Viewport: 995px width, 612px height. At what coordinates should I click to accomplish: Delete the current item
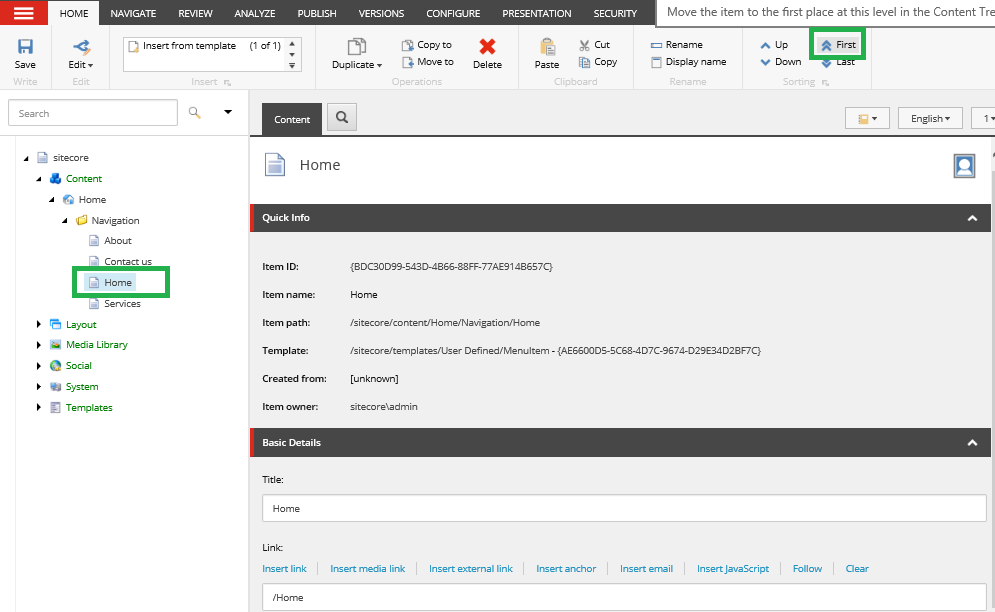click(487, 52)
